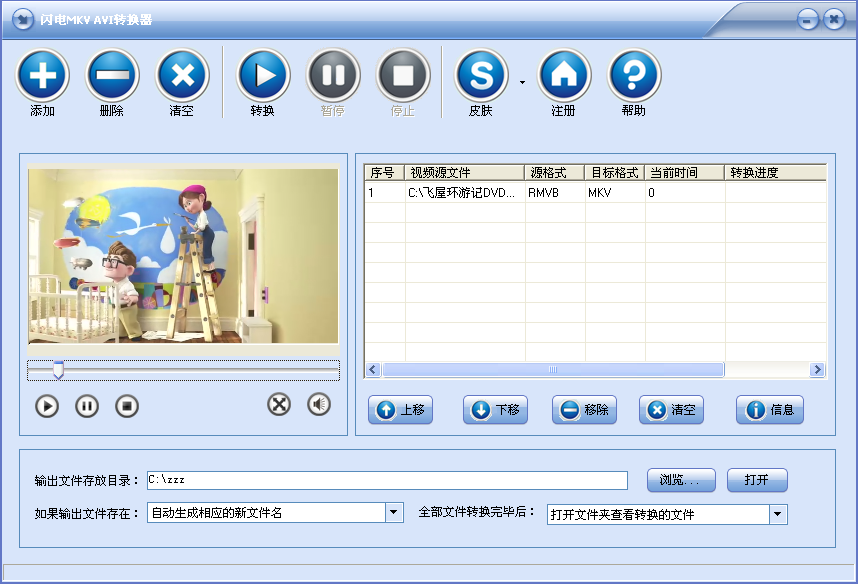
Task: Click the 源格式 column header
Action: click(x=554, y=172)
